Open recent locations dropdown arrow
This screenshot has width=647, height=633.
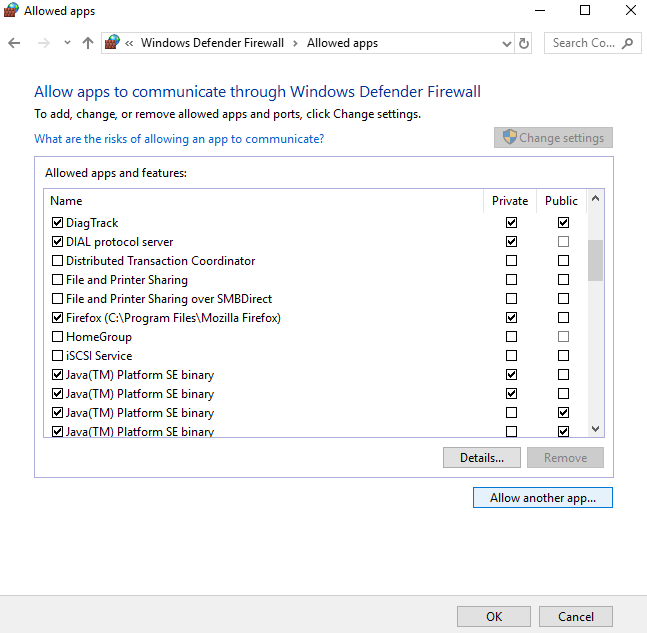pos(67,43)
